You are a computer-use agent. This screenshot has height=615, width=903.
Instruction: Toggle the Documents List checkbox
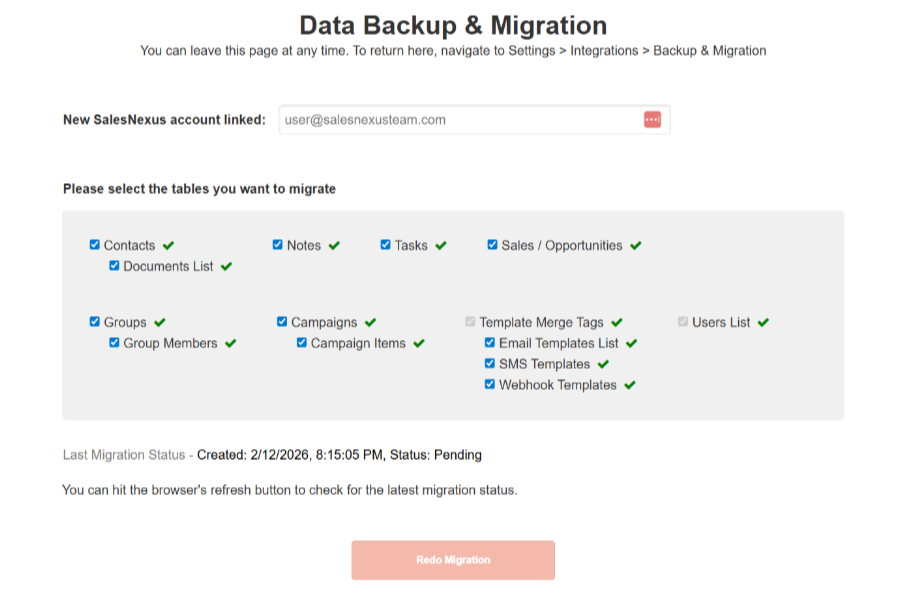(115, 266)
